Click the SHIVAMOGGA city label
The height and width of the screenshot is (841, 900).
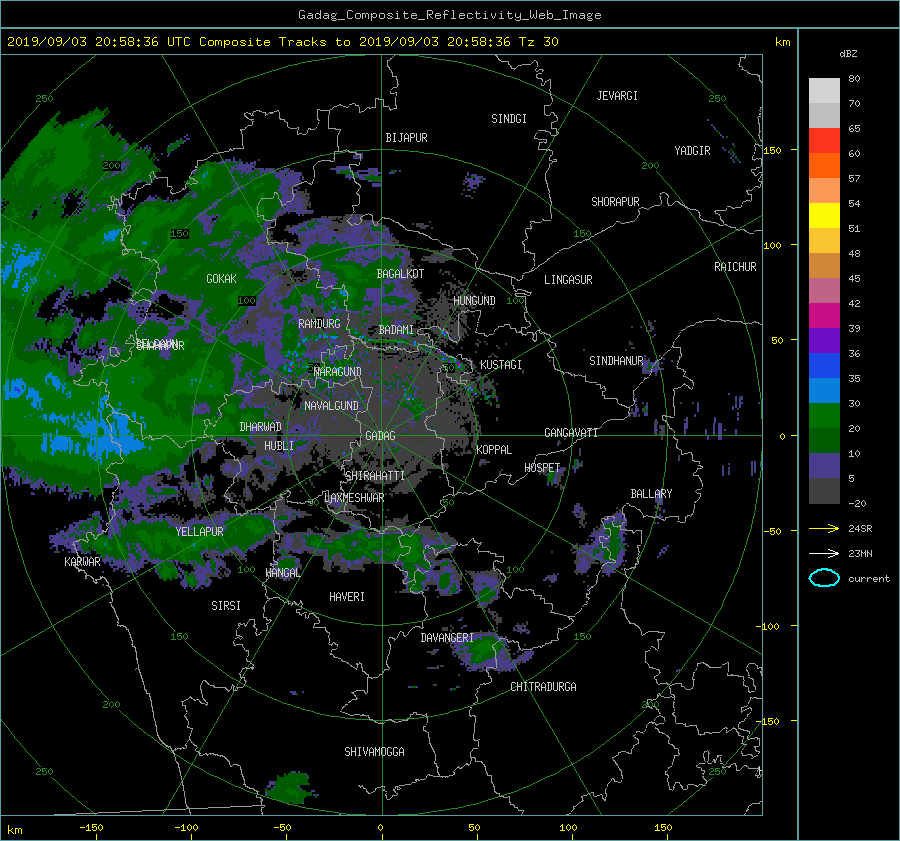click(374, 752)
